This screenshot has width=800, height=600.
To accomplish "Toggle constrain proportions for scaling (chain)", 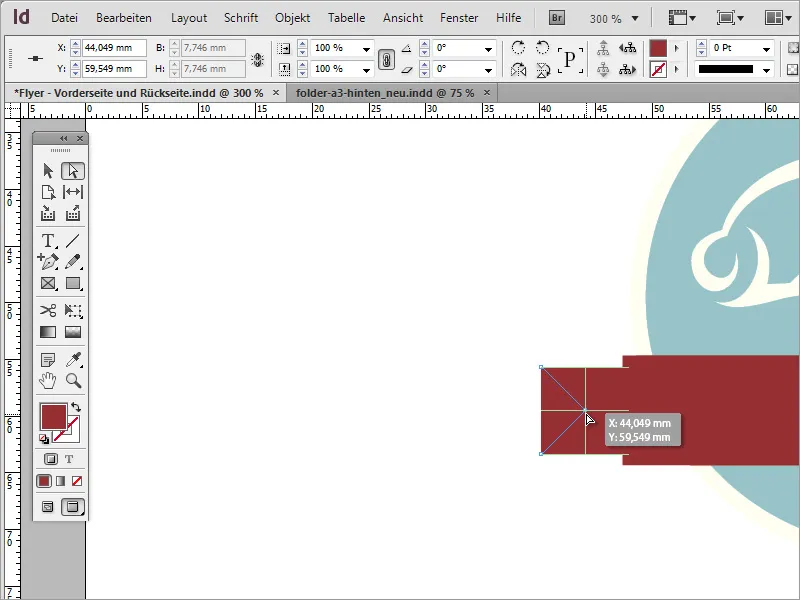I will coord(386,59).
